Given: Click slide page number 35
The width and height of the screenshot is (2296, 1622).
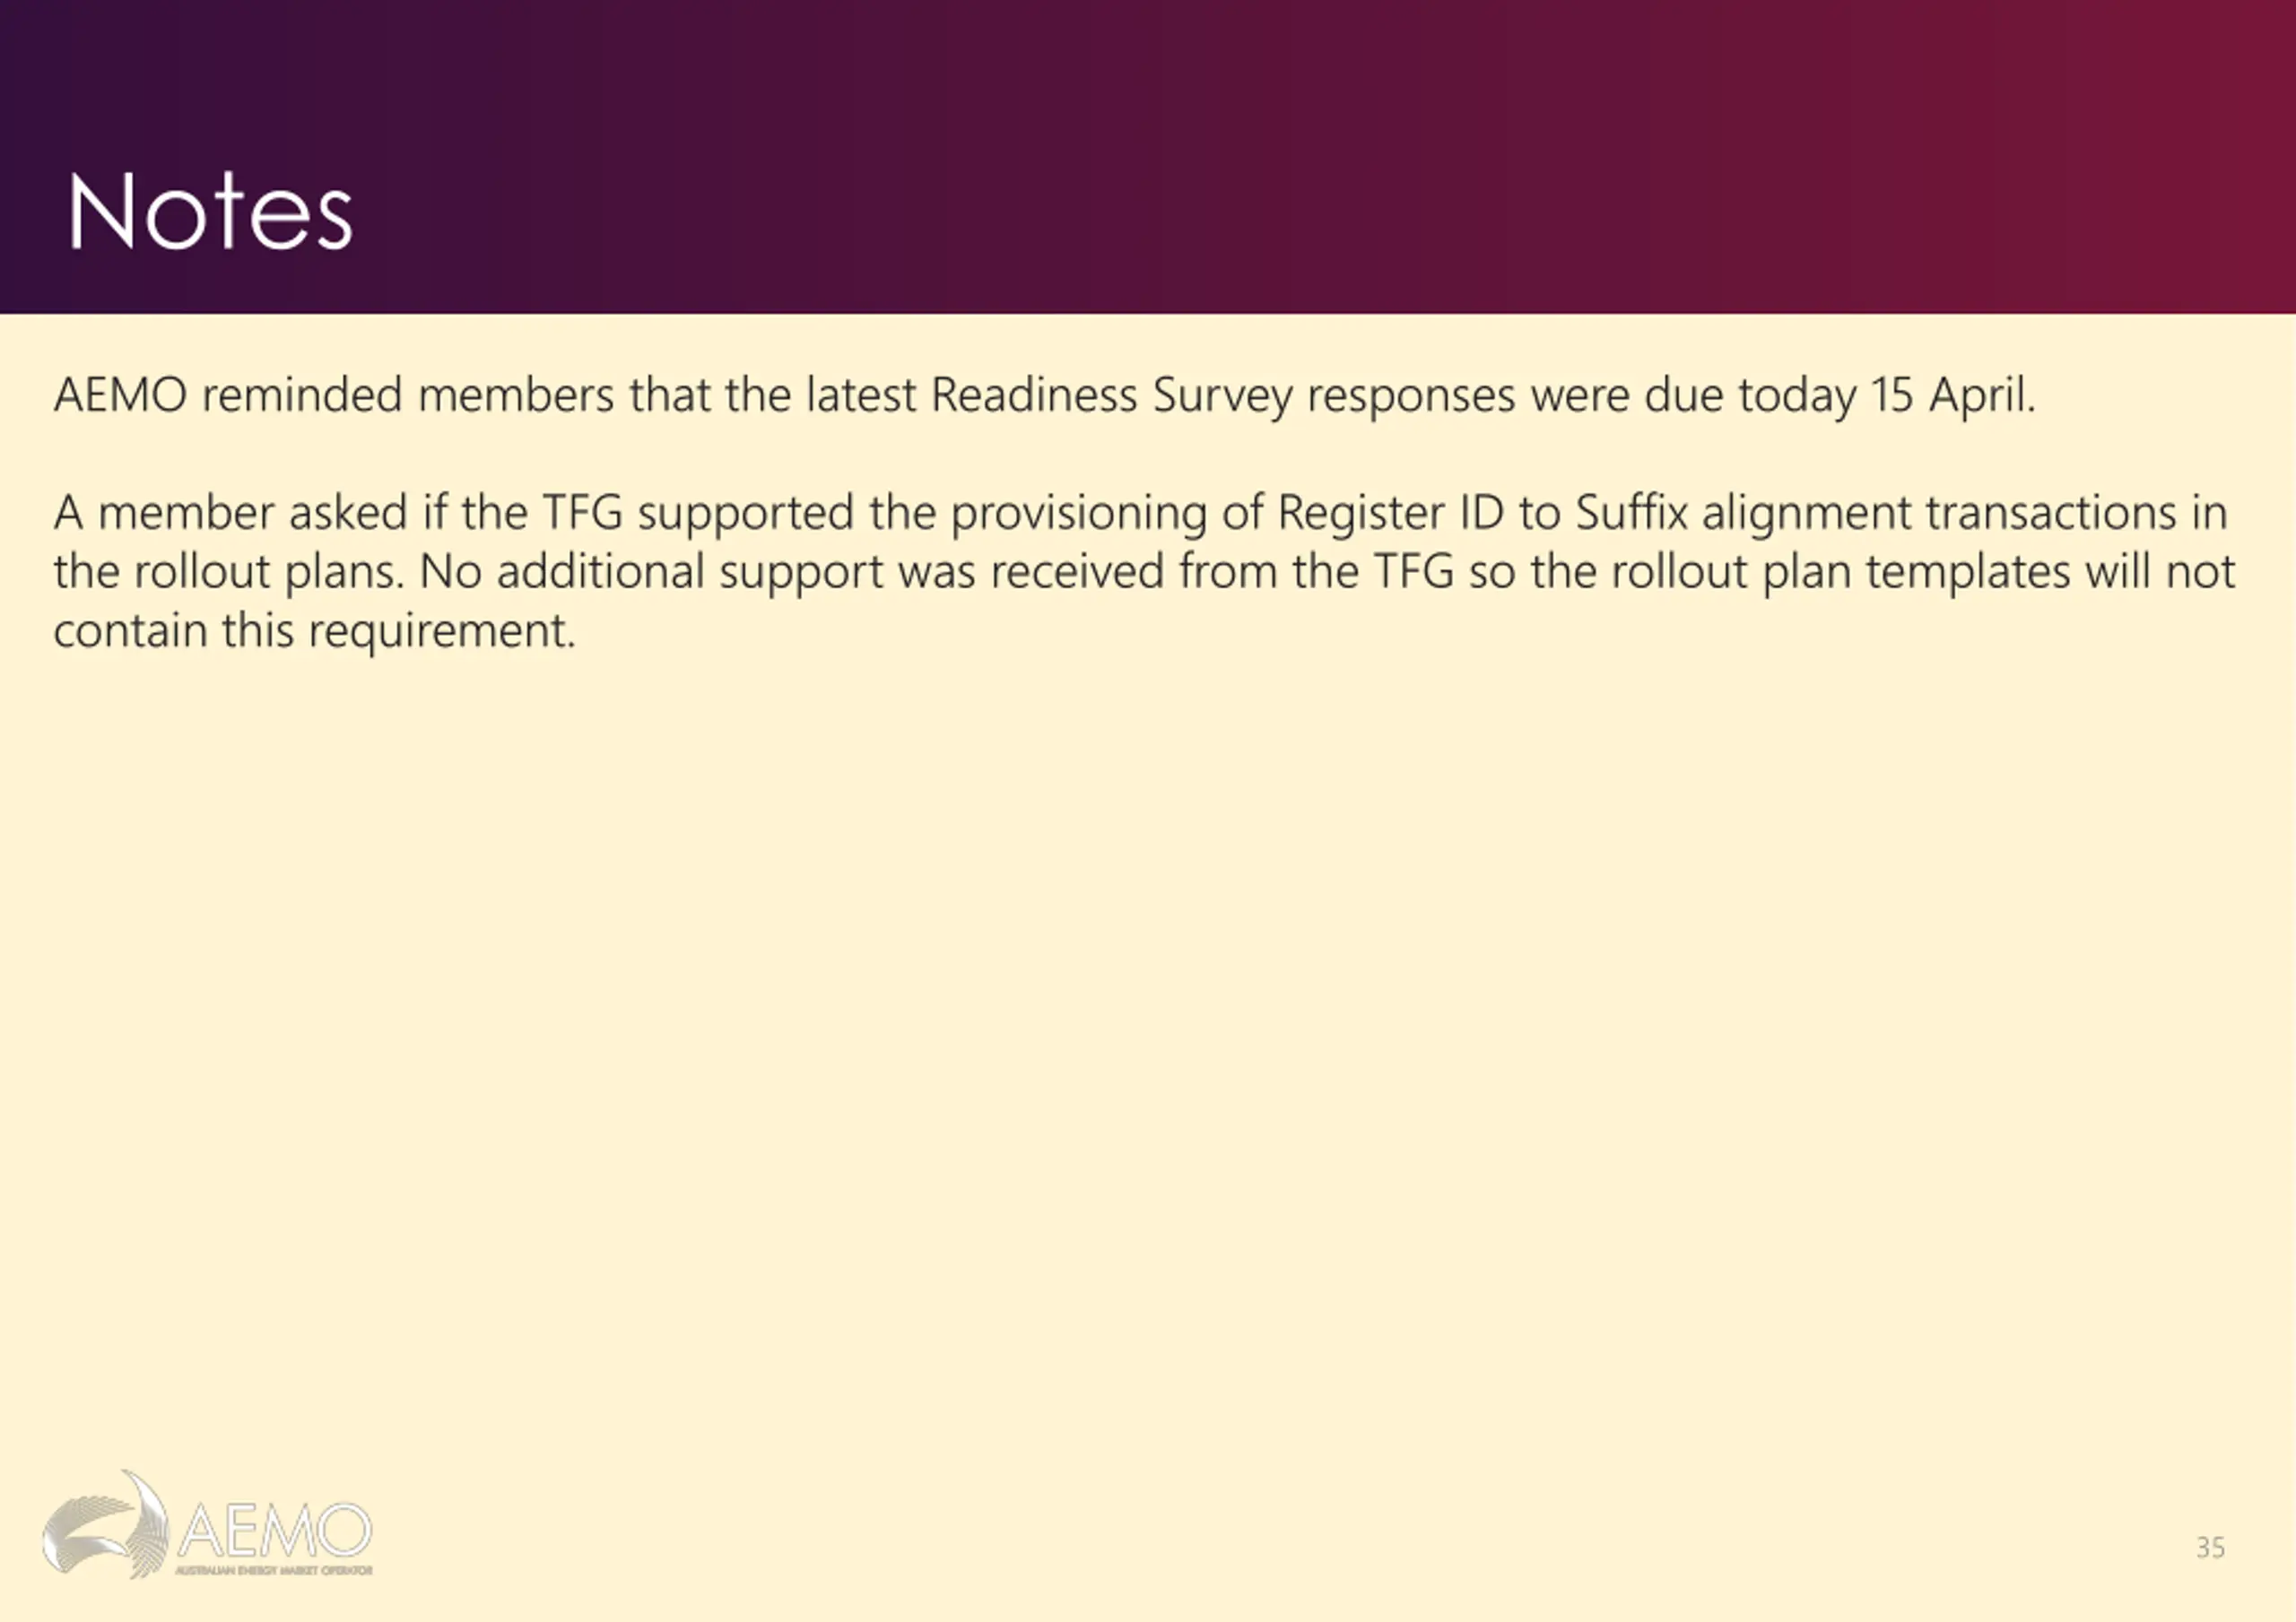Looking at the screenshot, I should [x=2210, y=1547].
